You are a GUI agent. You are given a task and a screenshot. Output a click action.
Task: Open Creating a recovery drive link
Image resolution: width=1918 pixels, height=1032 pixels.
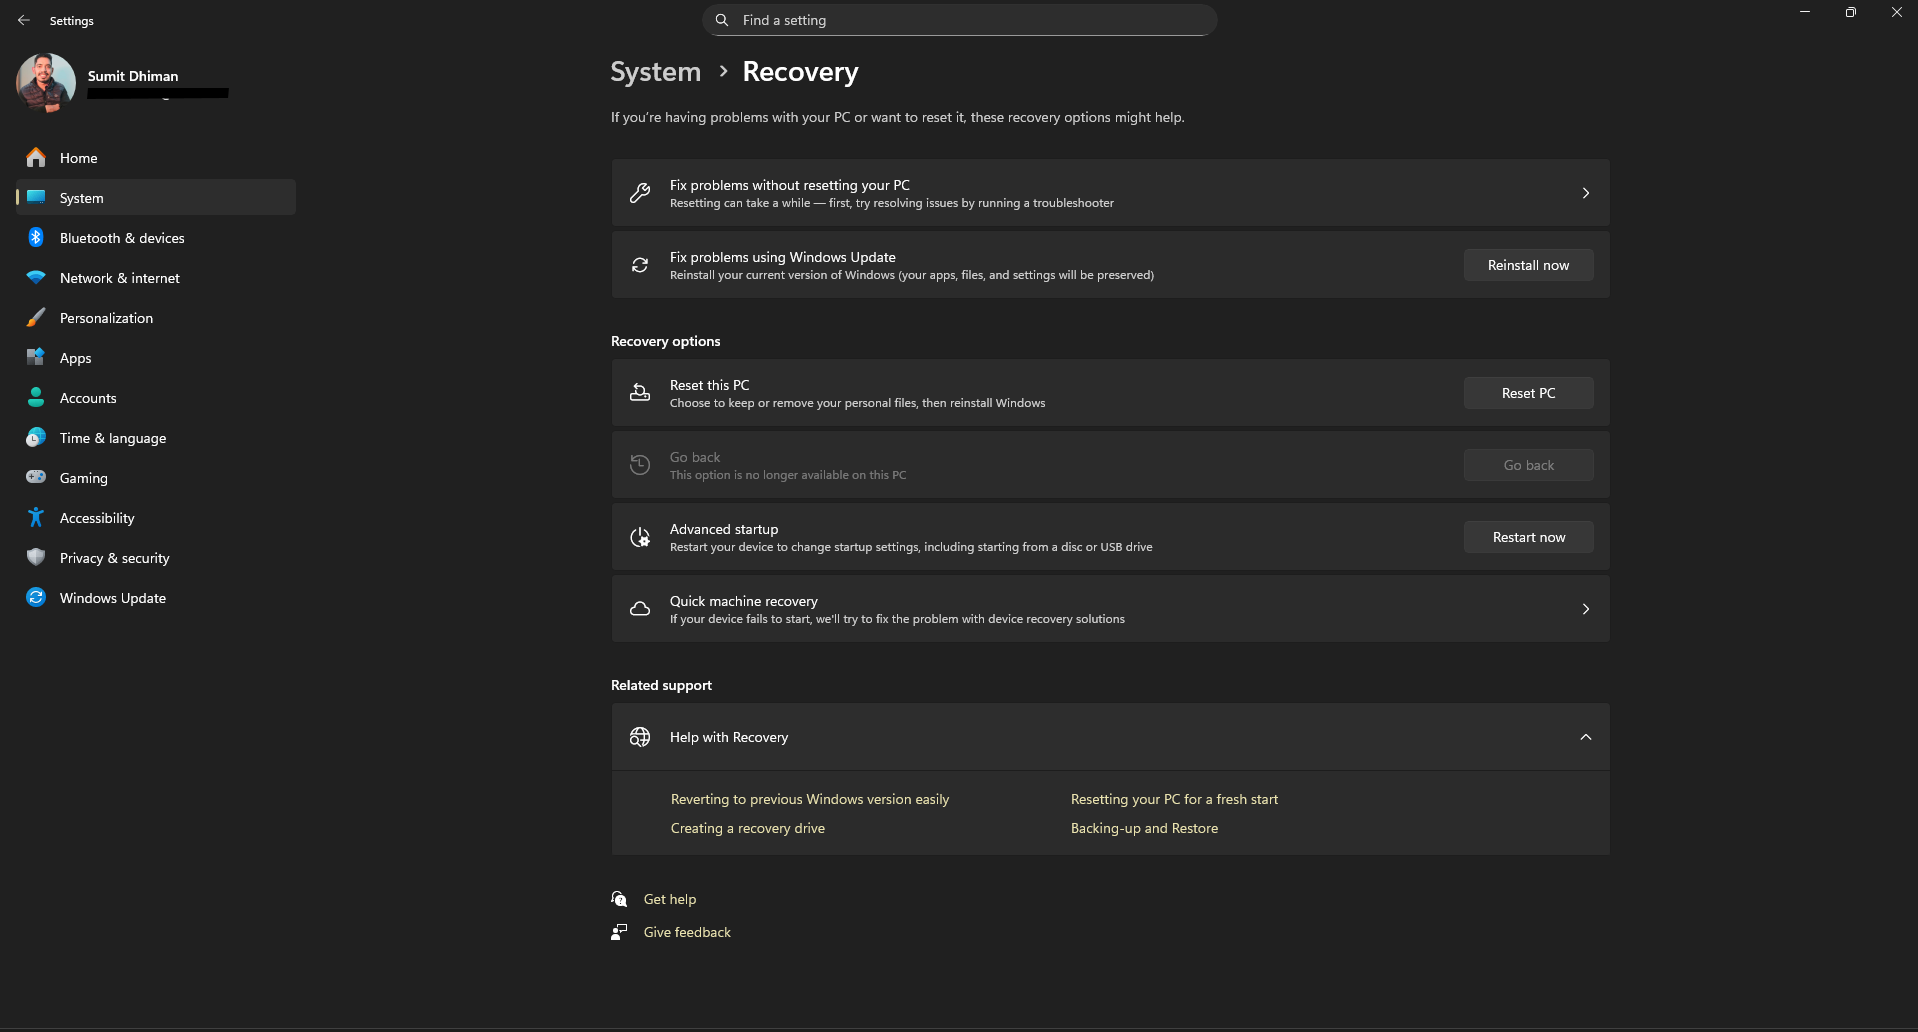point(748,828)
